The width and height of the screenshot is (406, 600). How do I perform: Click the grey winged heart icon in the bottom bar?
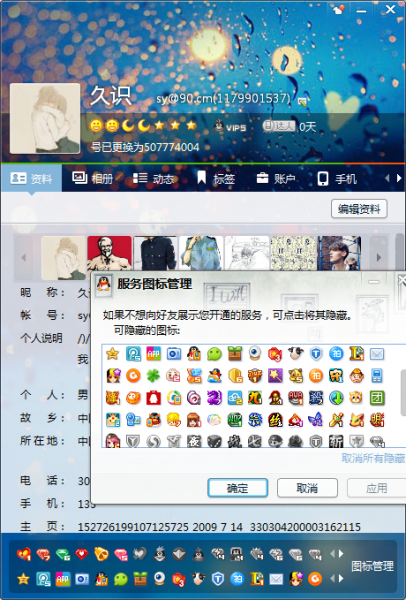tap(140, 554)
